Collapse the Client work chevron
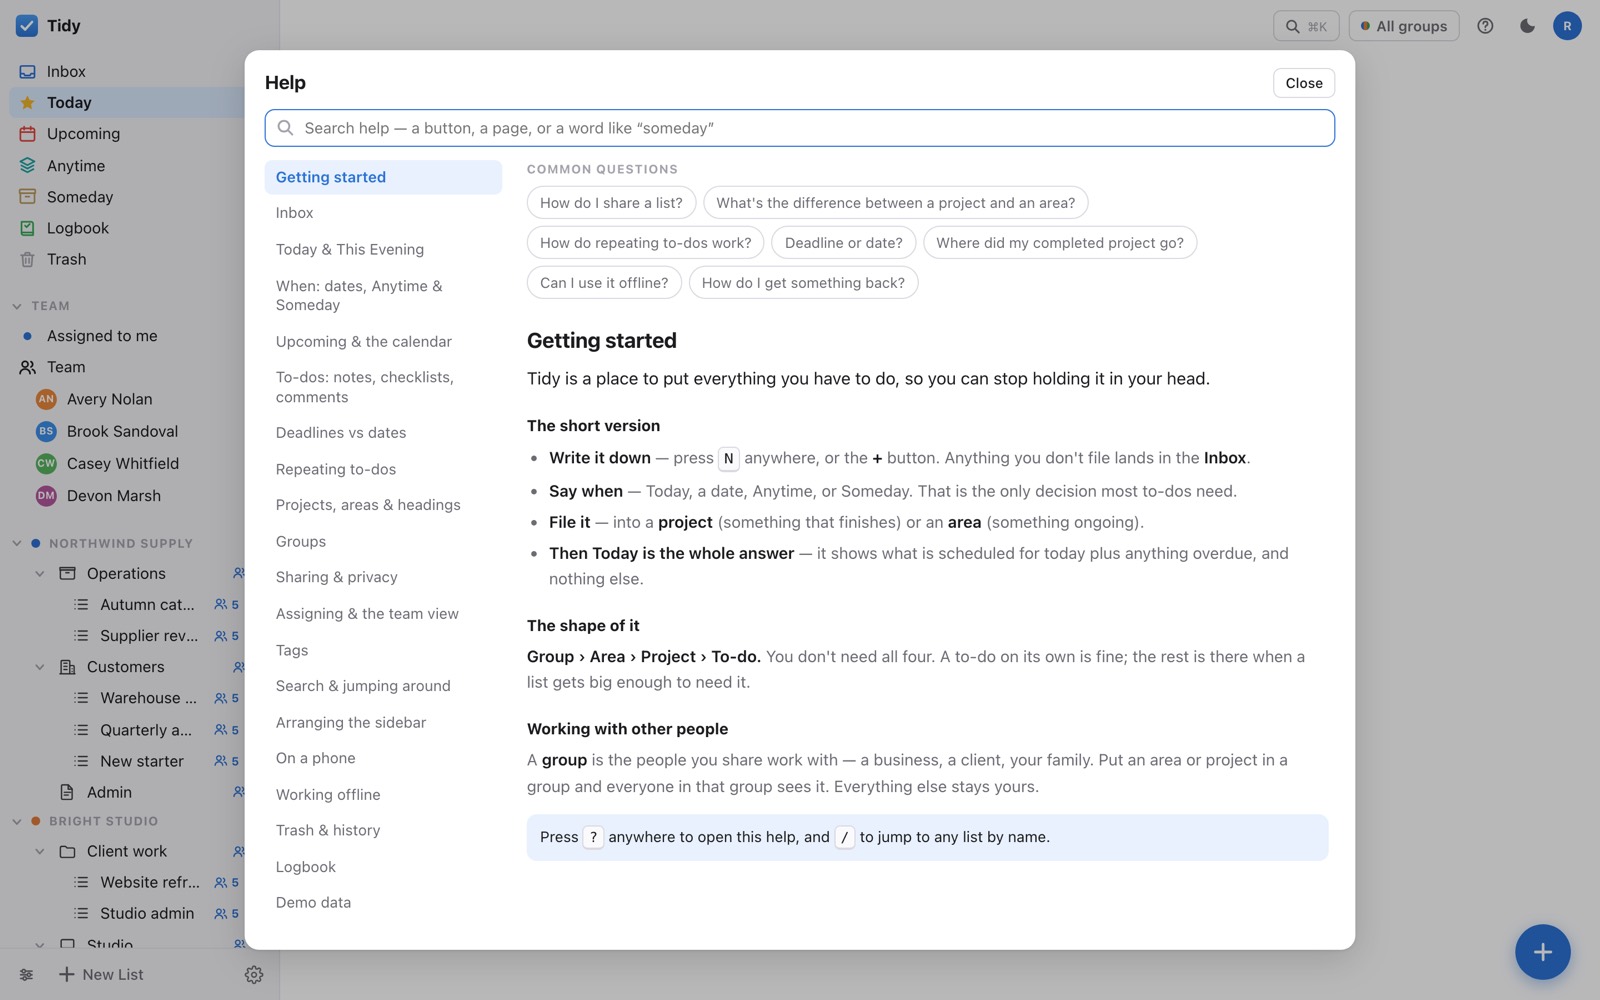This screenshot has width=1600, height=1000. (40, 851)
